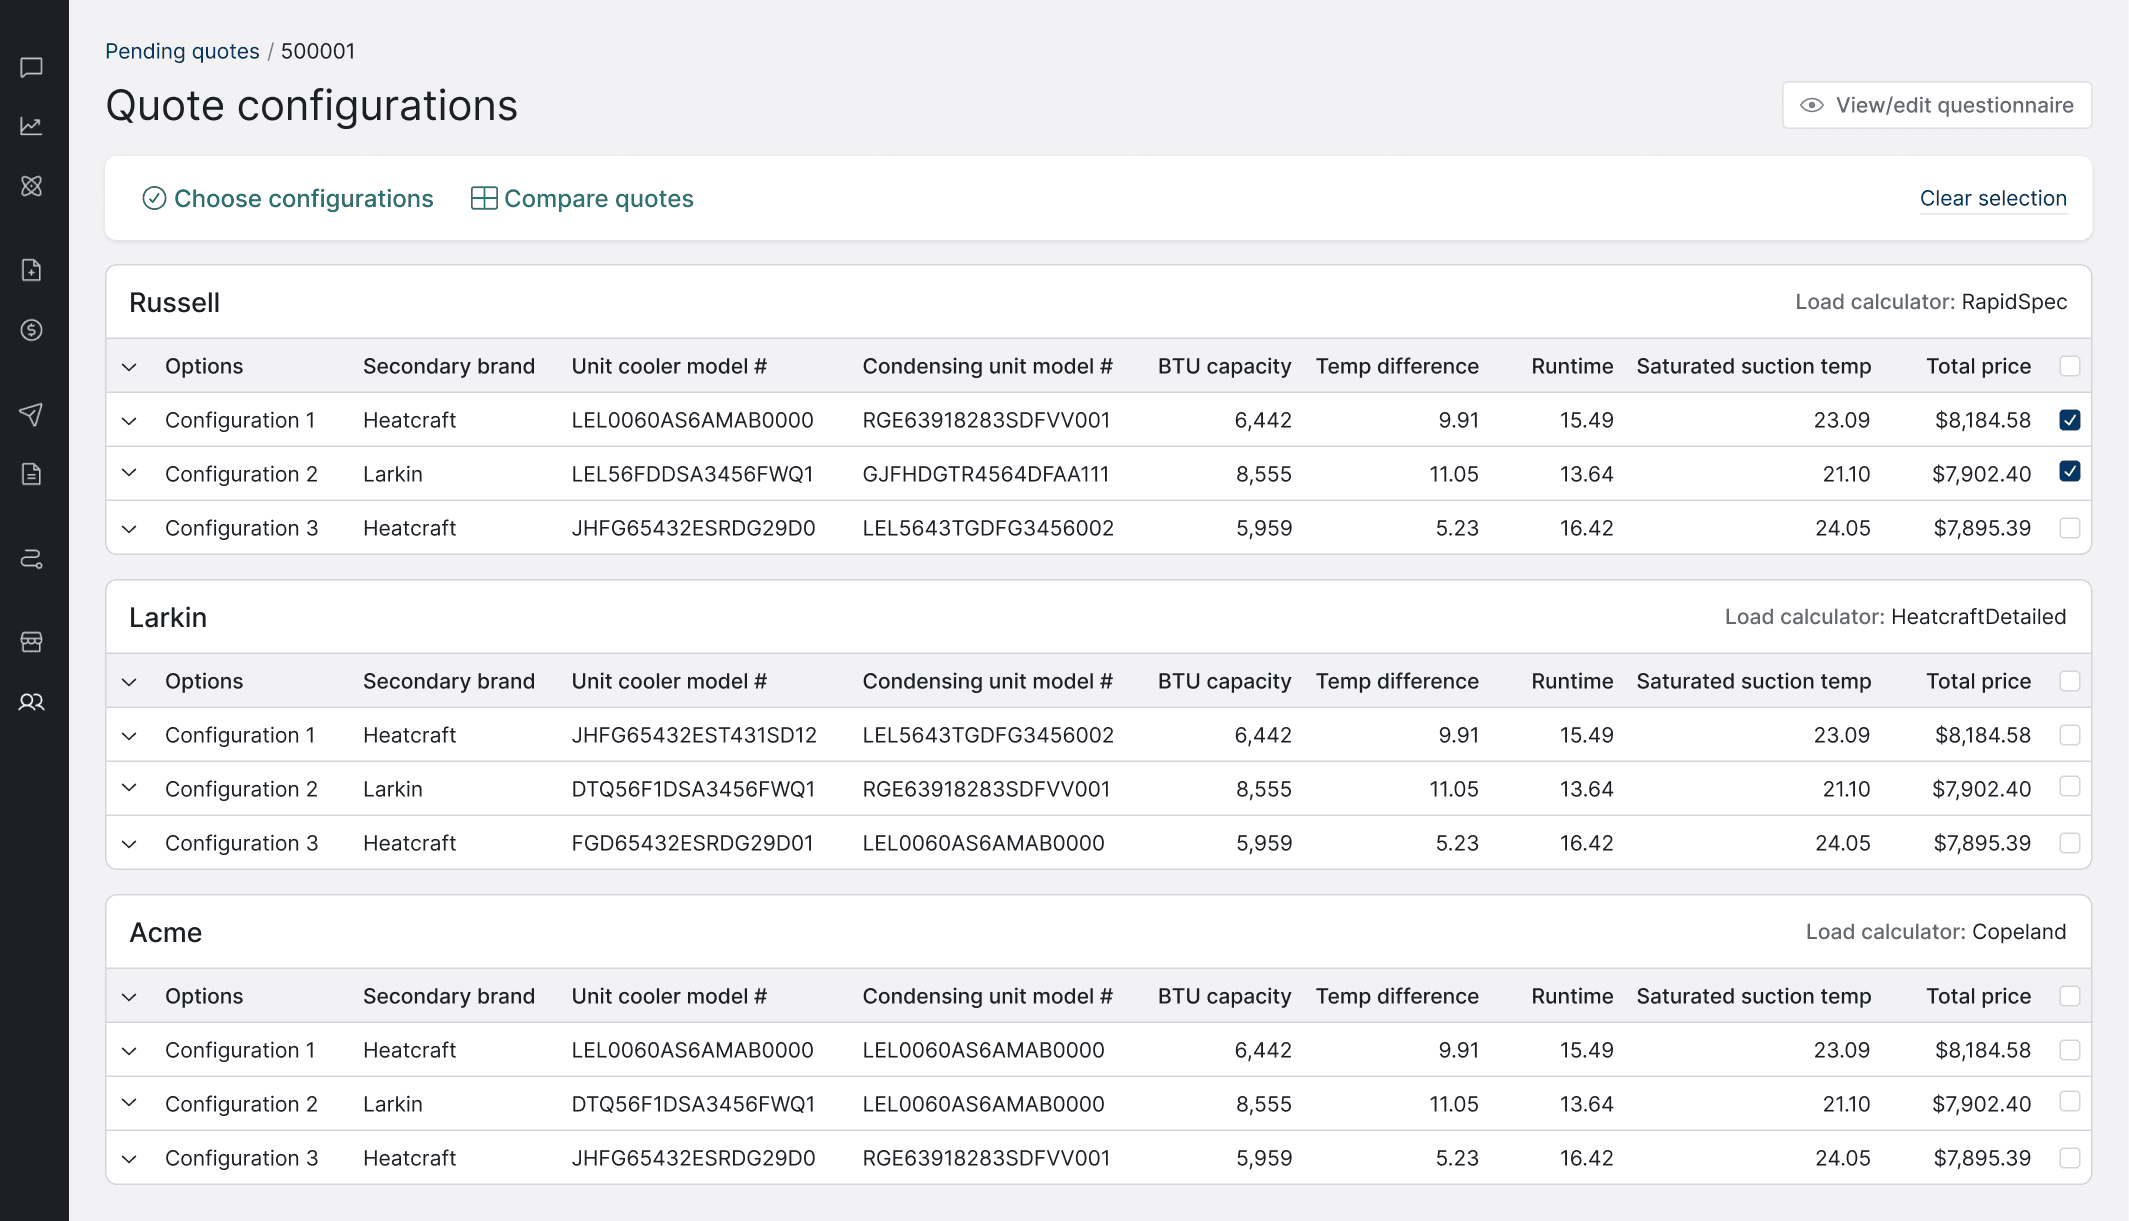Open the chat messages sidebar icon

(x=31, y=68)
